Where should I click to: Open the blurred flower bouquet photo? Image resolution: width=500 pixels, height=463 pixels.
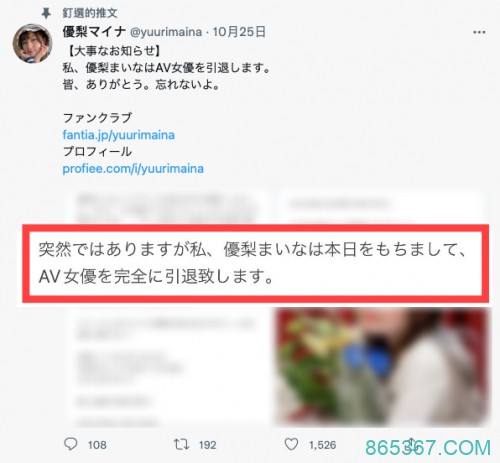tap(382, 367)
